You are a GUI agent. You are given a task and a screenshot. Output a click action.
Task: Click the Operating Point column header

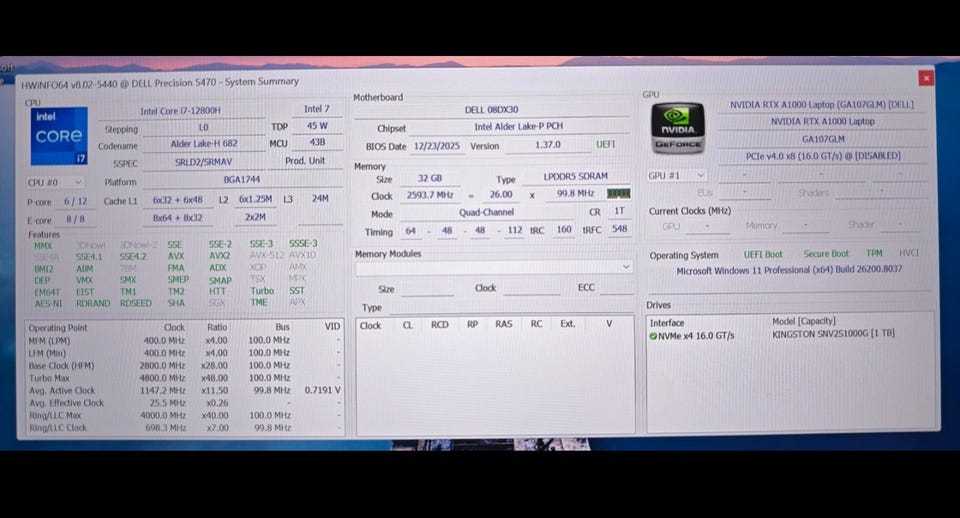(x=58, y=328)
